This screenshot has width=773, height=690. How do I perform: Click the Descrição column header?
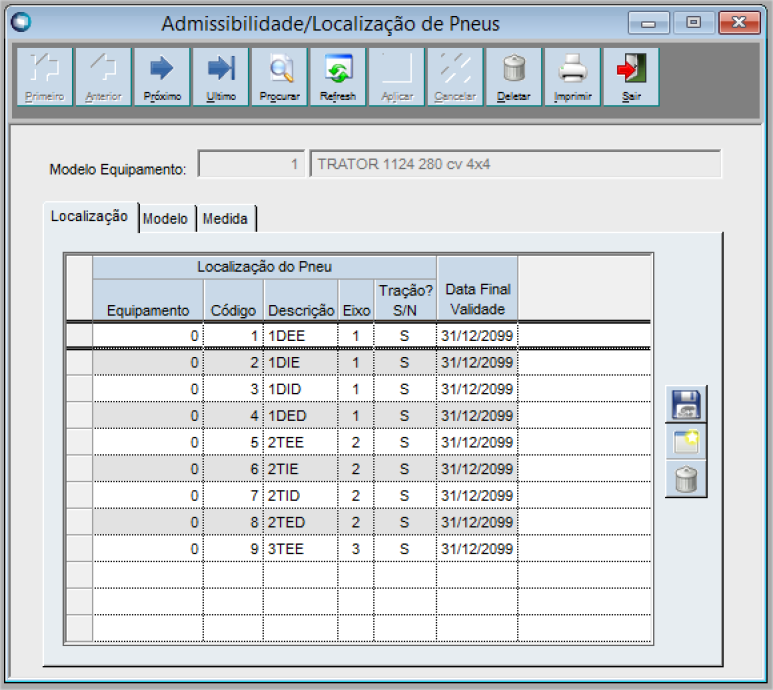pyautogui.click(x=301, y=300)
